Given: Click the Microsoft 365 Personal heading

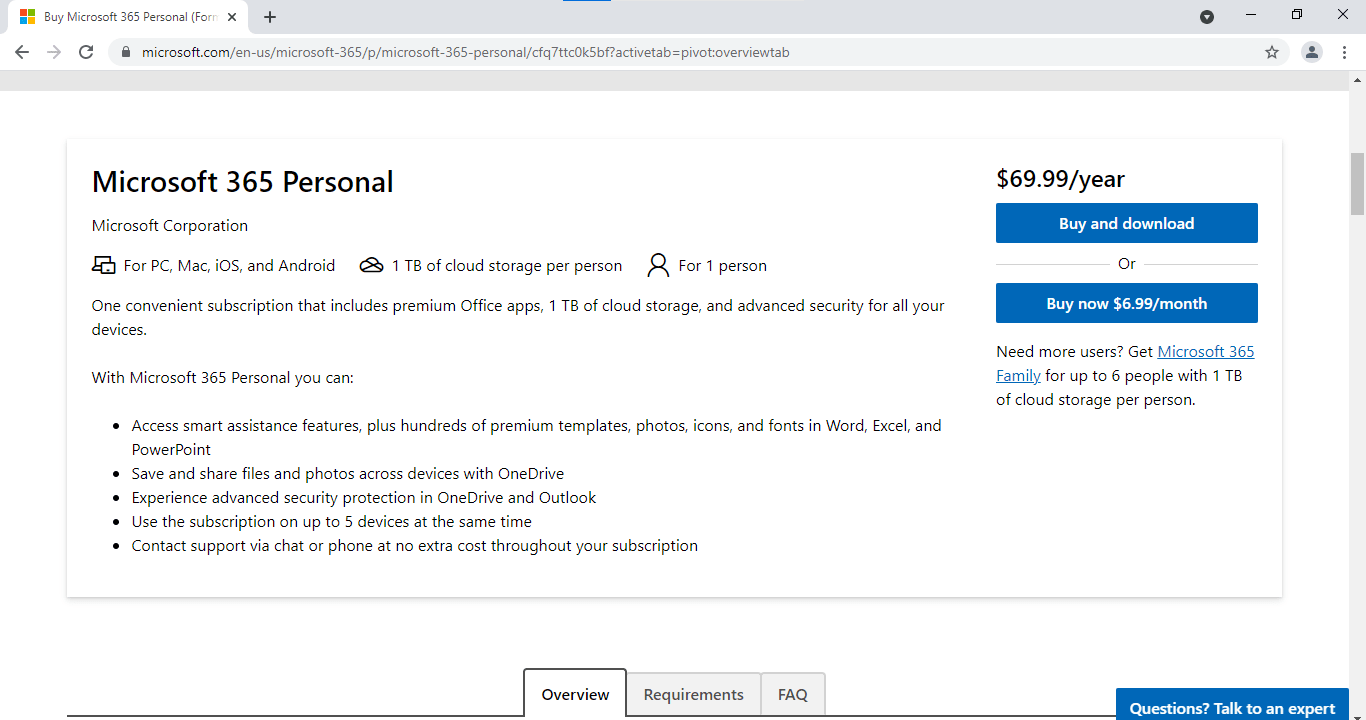Looking at the screenshot, I should [242, 181].
